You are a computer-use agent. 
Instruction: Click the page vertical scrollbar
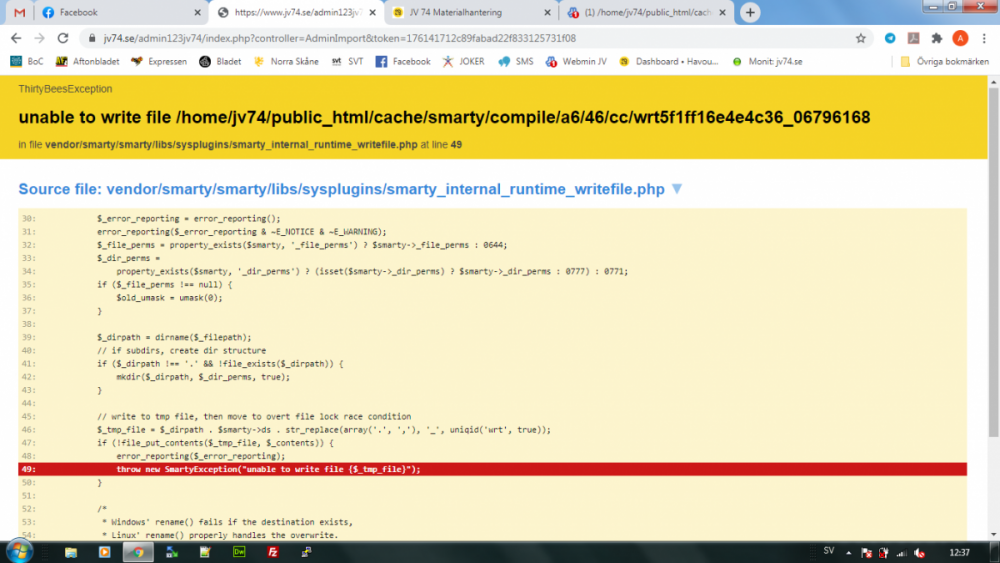(x=992, y=300)
